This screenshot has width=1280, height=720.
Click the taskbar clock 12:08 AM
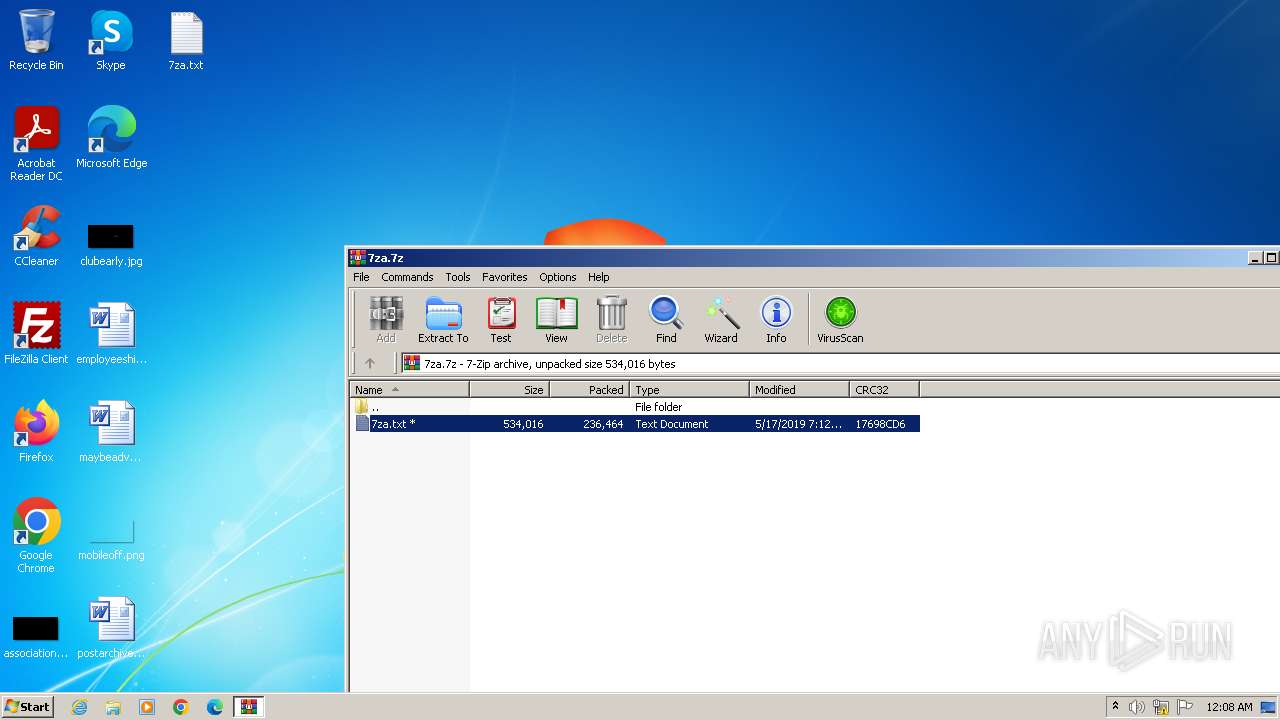(x=1229, y=707)
